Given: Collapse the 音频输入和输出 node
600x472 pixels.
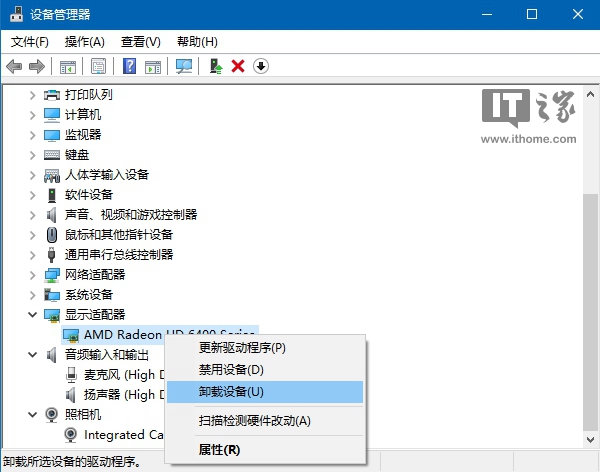Looking at the screenshot, I should [33, 355].
